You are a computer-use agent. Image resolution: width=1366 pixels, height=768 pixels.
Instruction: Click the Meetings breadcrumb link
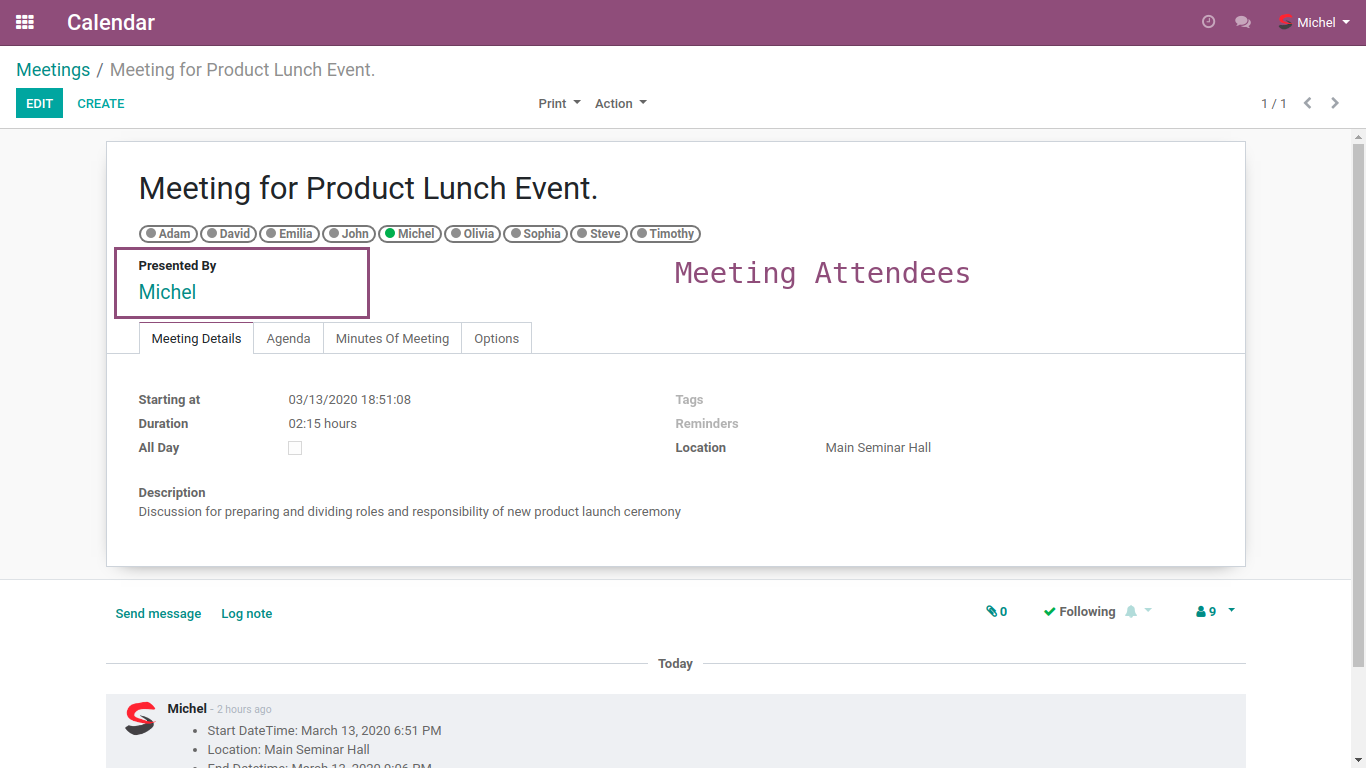(53, 70)
